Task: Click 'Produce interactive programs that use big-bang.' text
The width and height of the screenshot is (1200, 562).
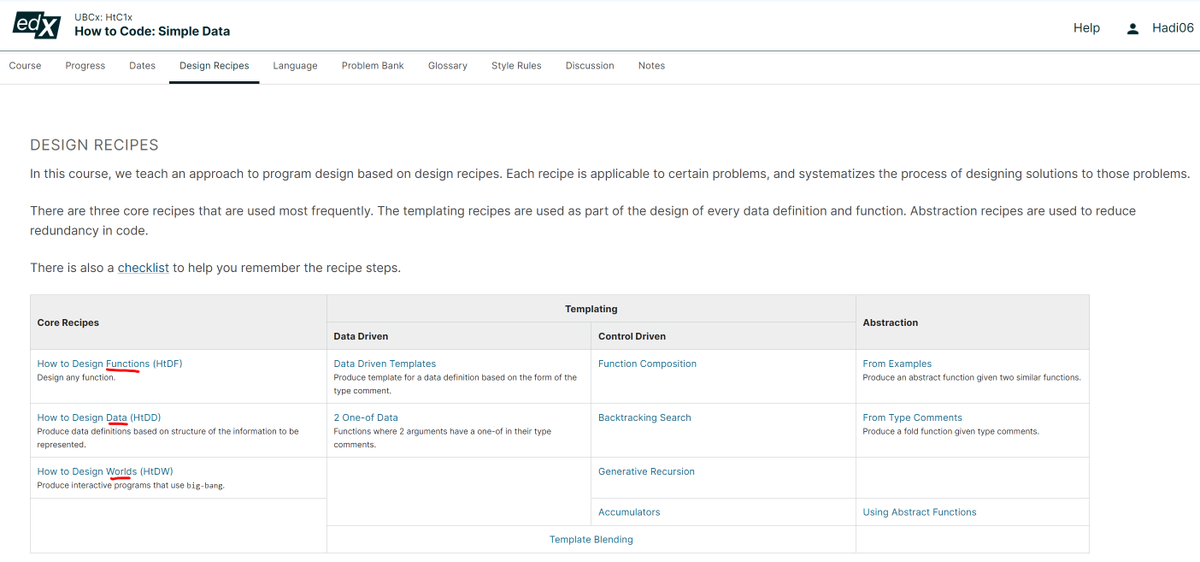Action: (131, 486)
